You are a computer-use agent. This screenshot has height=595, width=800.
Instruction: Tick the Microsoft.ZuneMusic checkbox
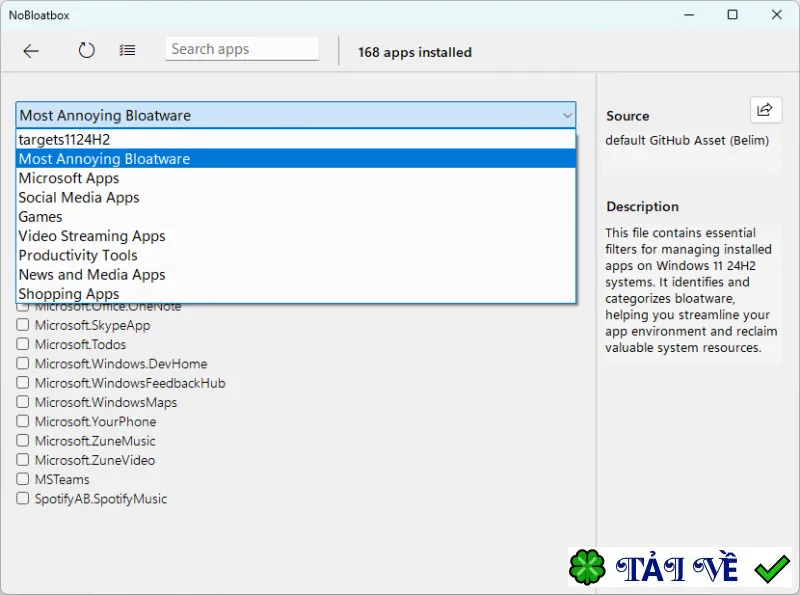[x=22, y=440]
